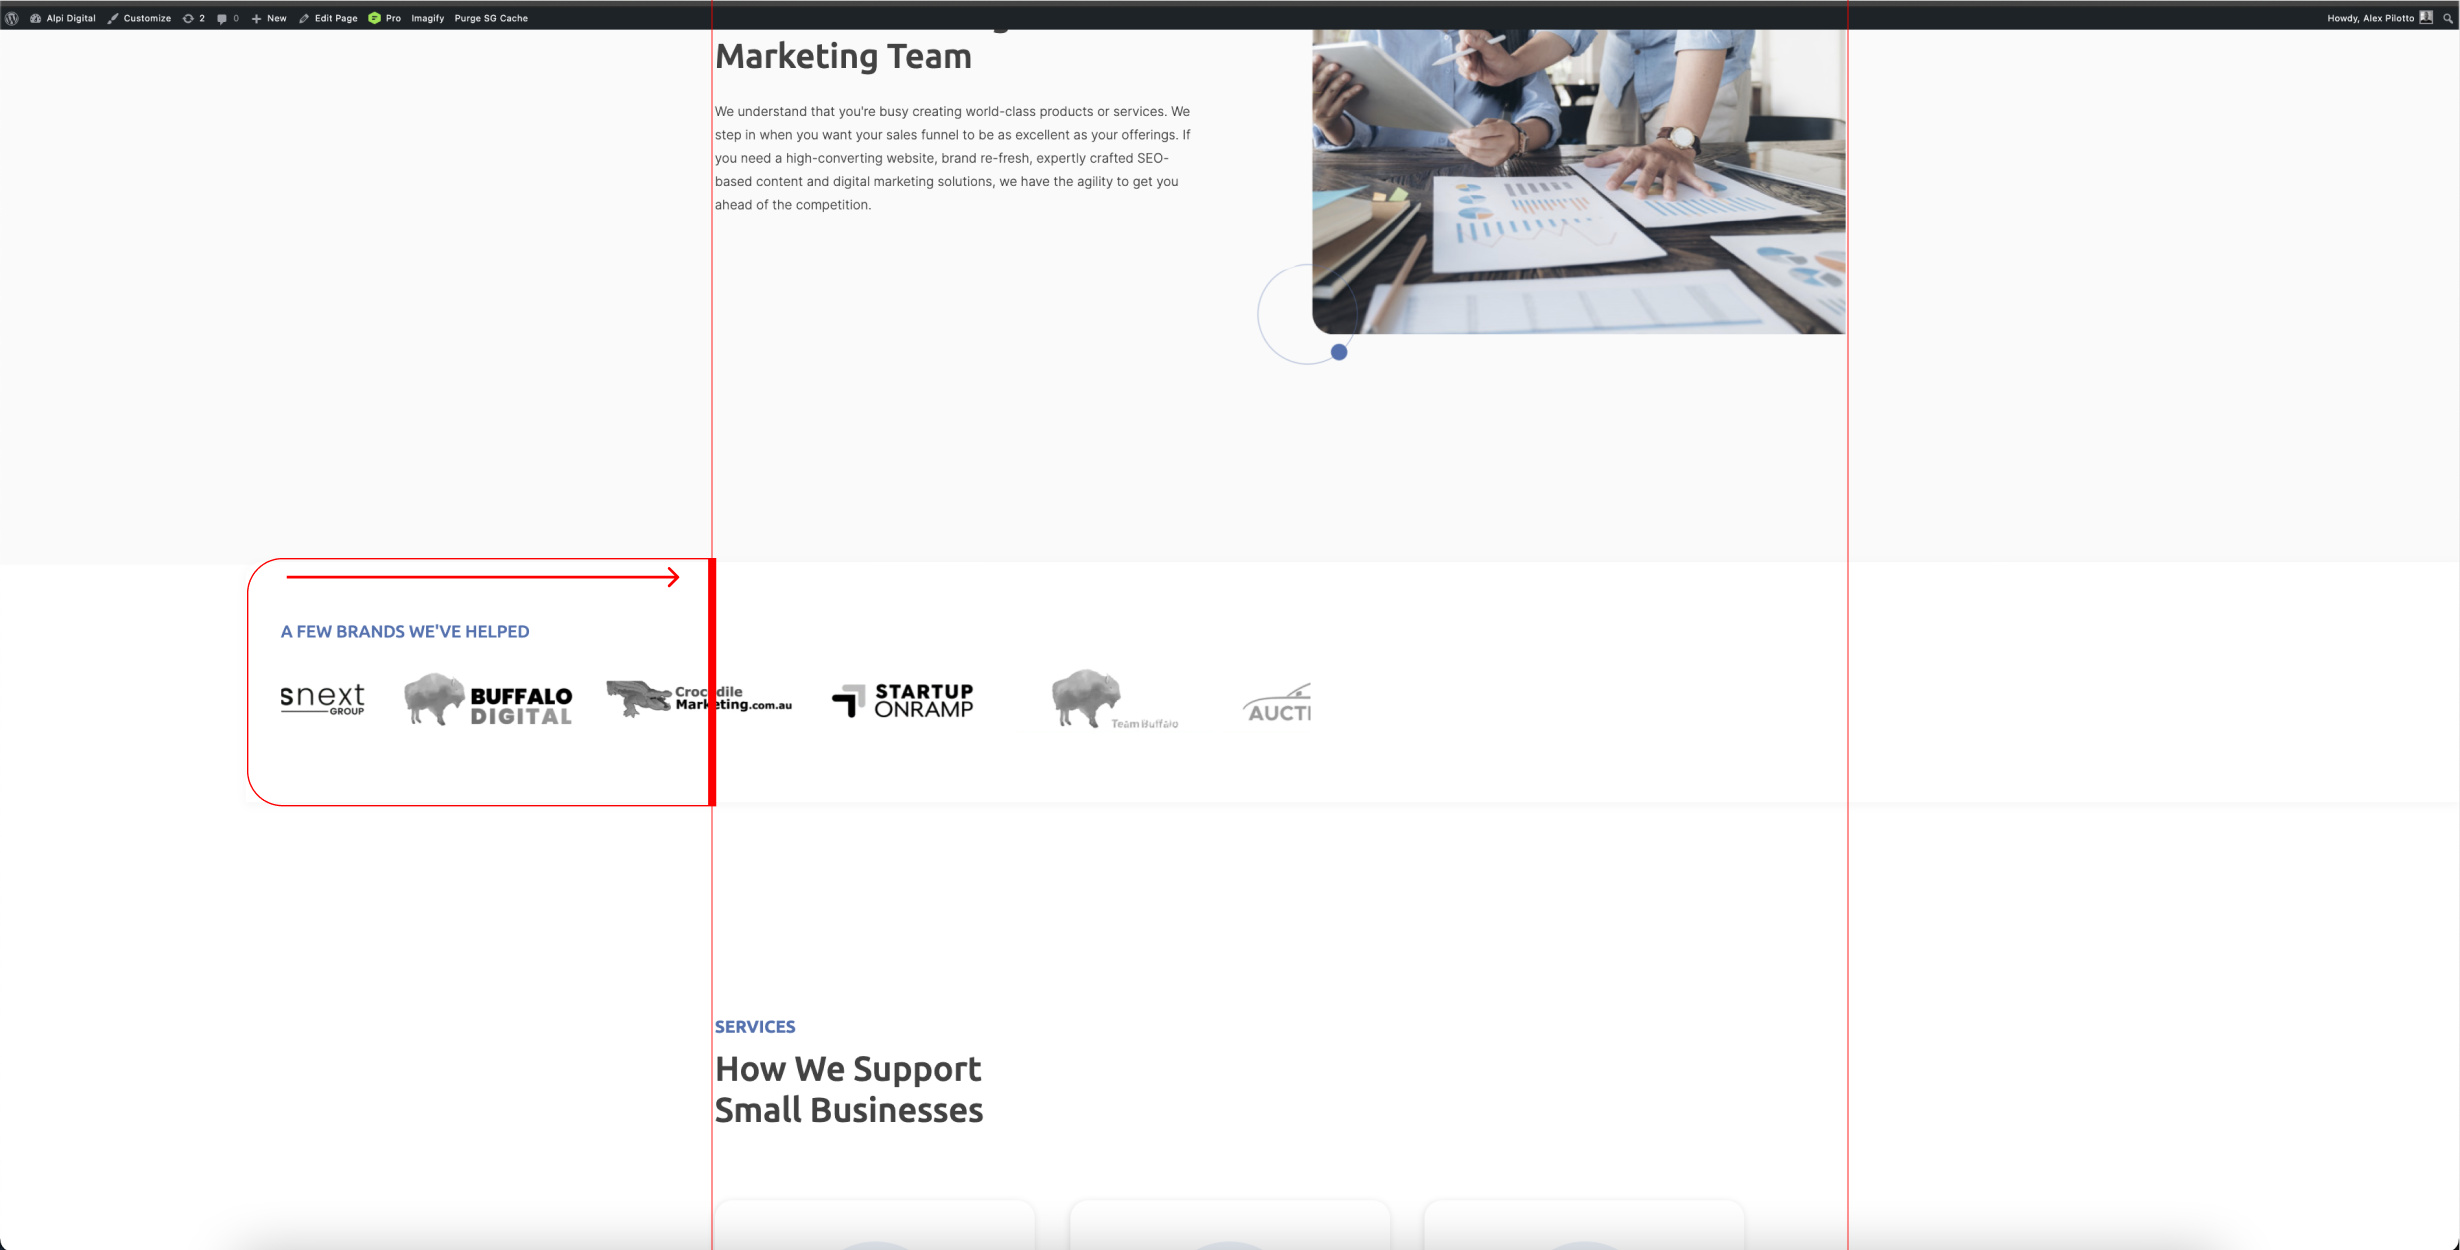Screen dimensions: 2460x1250
Task: Open the Howdy, Alex Pilotto account menu
Action: [x=2380, y=18]
